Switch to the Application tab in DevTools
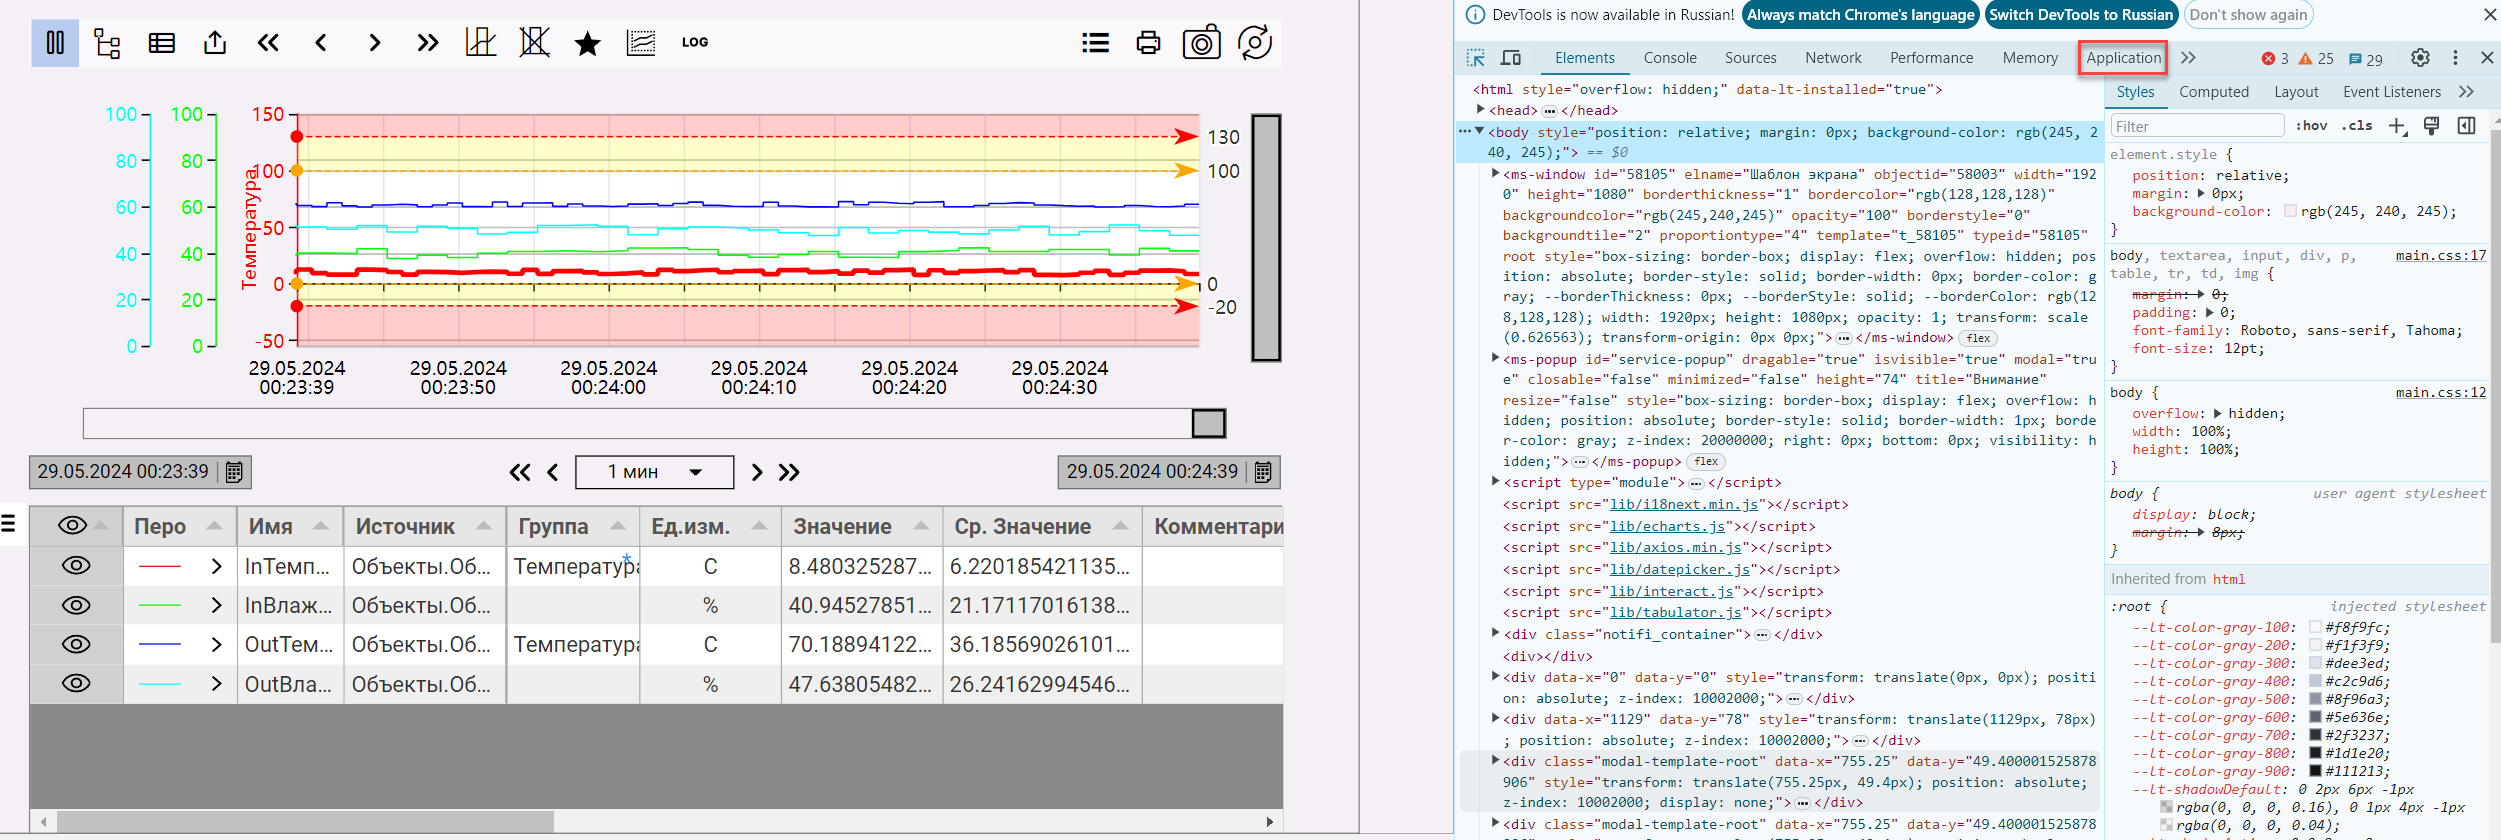Viewport: 2501px width, 840px height. click(2123, 58)
